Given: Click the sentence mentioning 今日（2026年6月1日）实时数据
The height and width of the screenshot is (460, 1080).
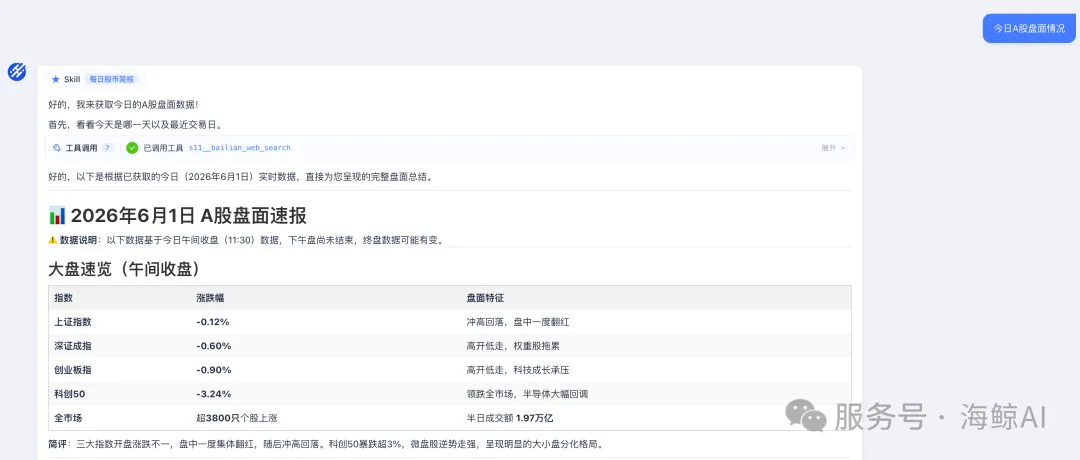Looking at the screenshot, I should click(x=240, y=177).
